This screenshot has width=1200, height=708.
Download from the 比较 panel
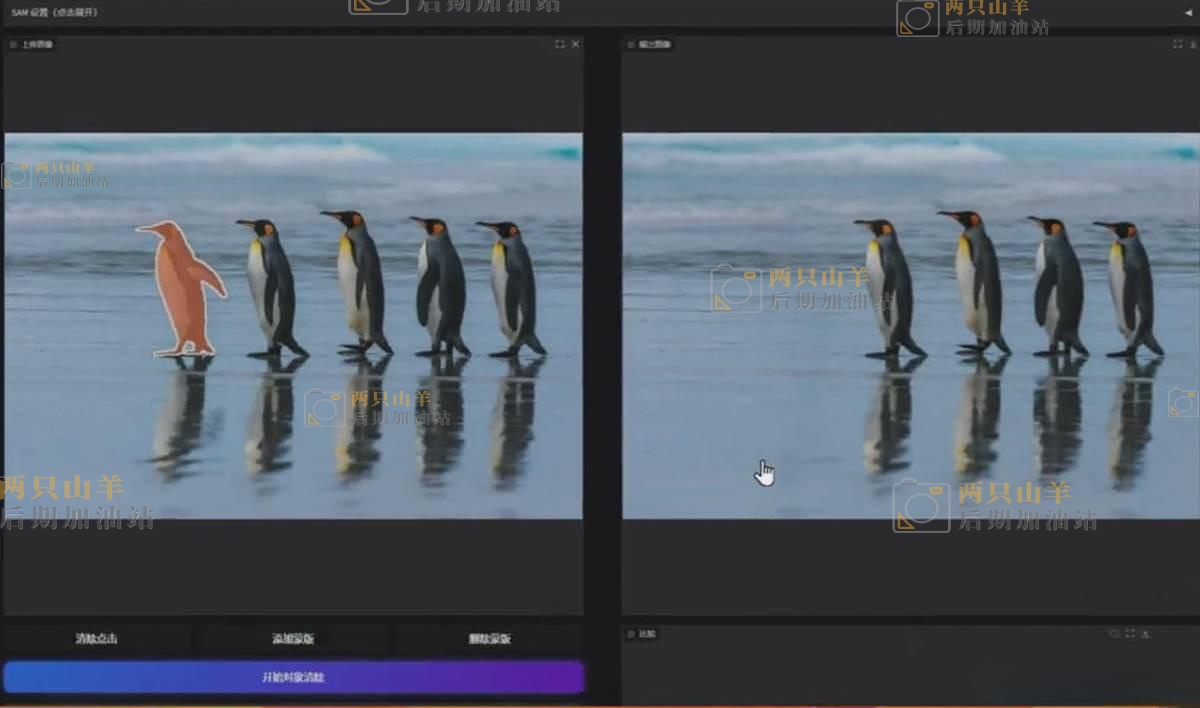(x=1145, y=634)
